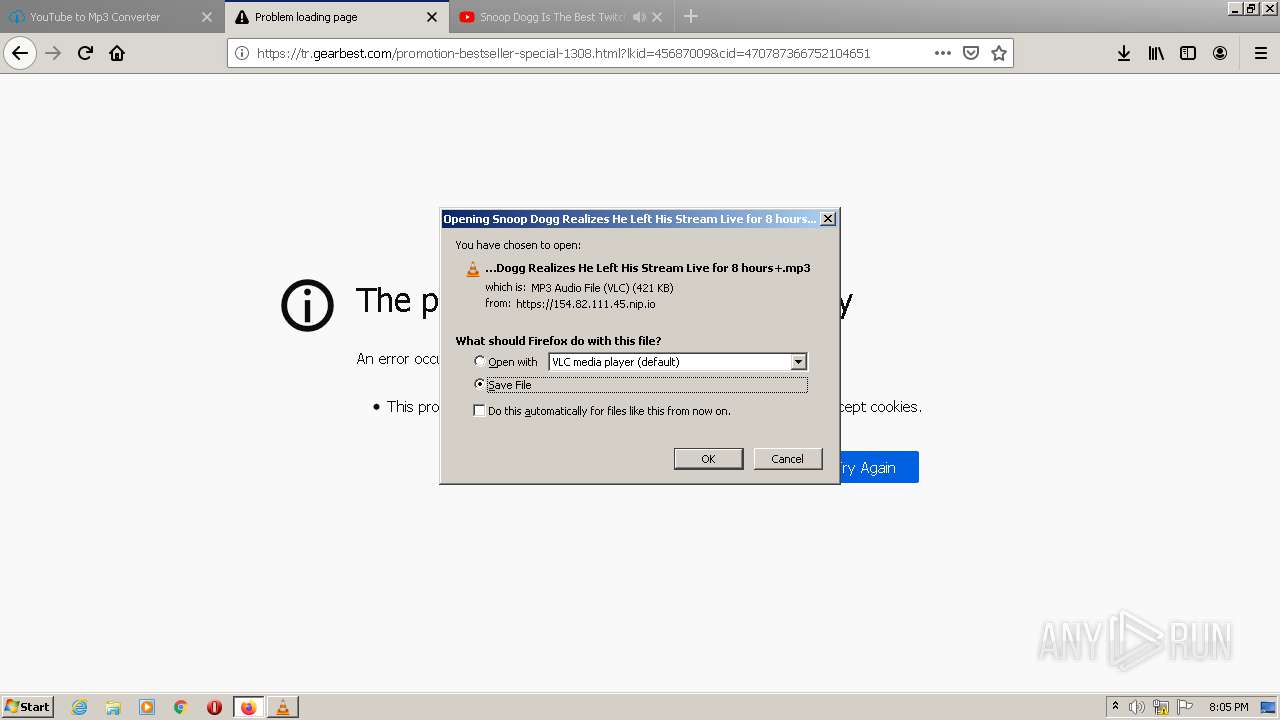Switch to Snoop Dogg YouTube tab
Viewport: 1280px width, 720px height.
[561, 17]
